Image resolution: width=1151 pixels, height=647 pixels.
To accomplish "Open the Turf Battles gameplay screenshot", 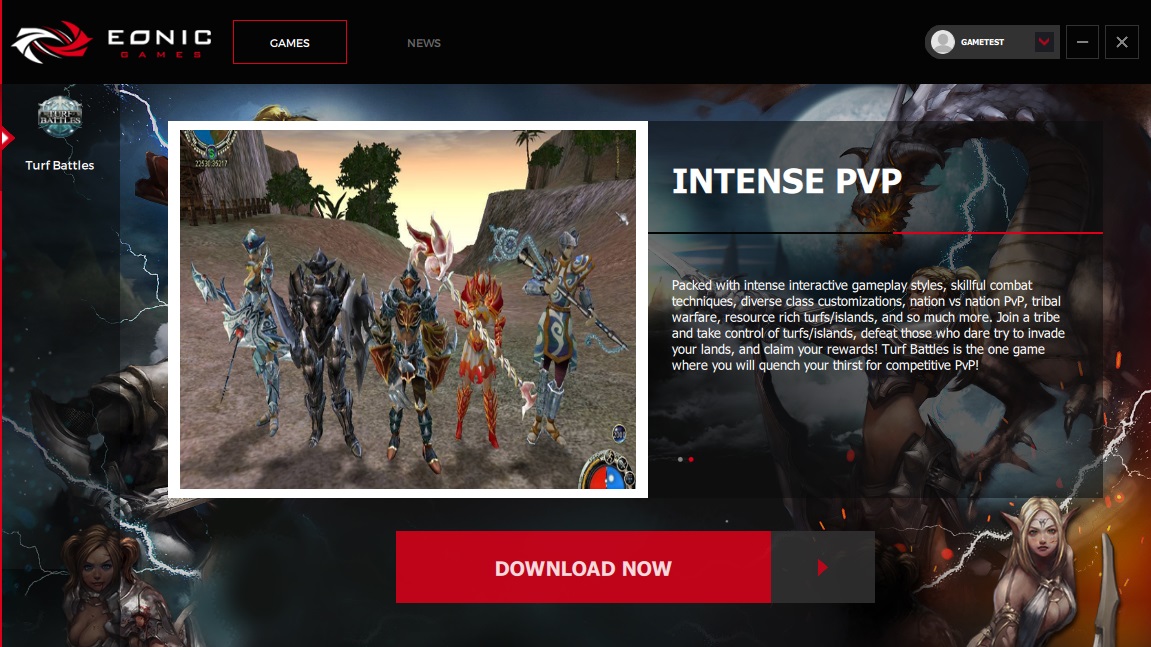I will pyautogui.click(x=408, y=309).
